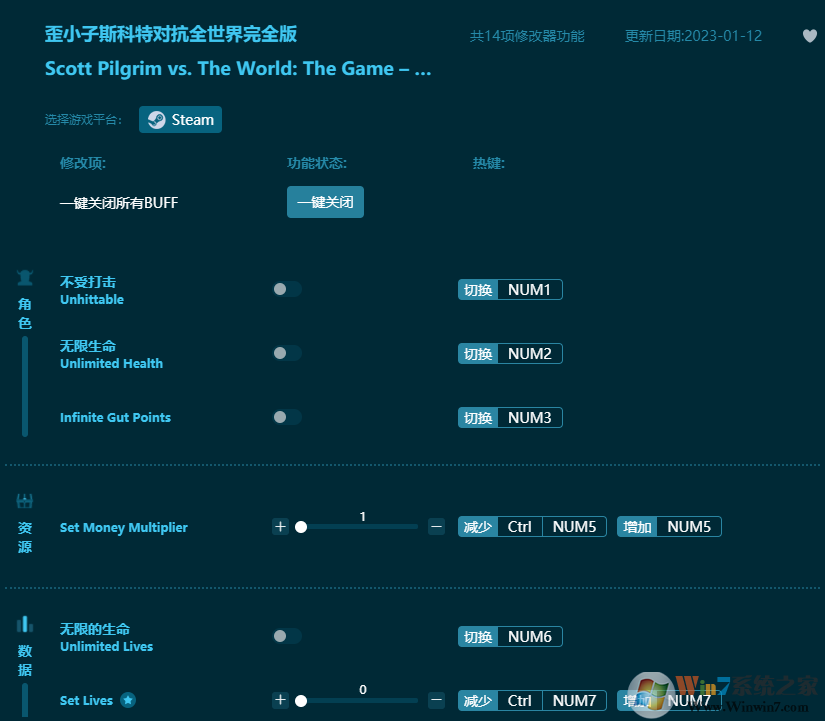
Task: Click plus icon for Set Lives
Action: [x=280, y=700]
